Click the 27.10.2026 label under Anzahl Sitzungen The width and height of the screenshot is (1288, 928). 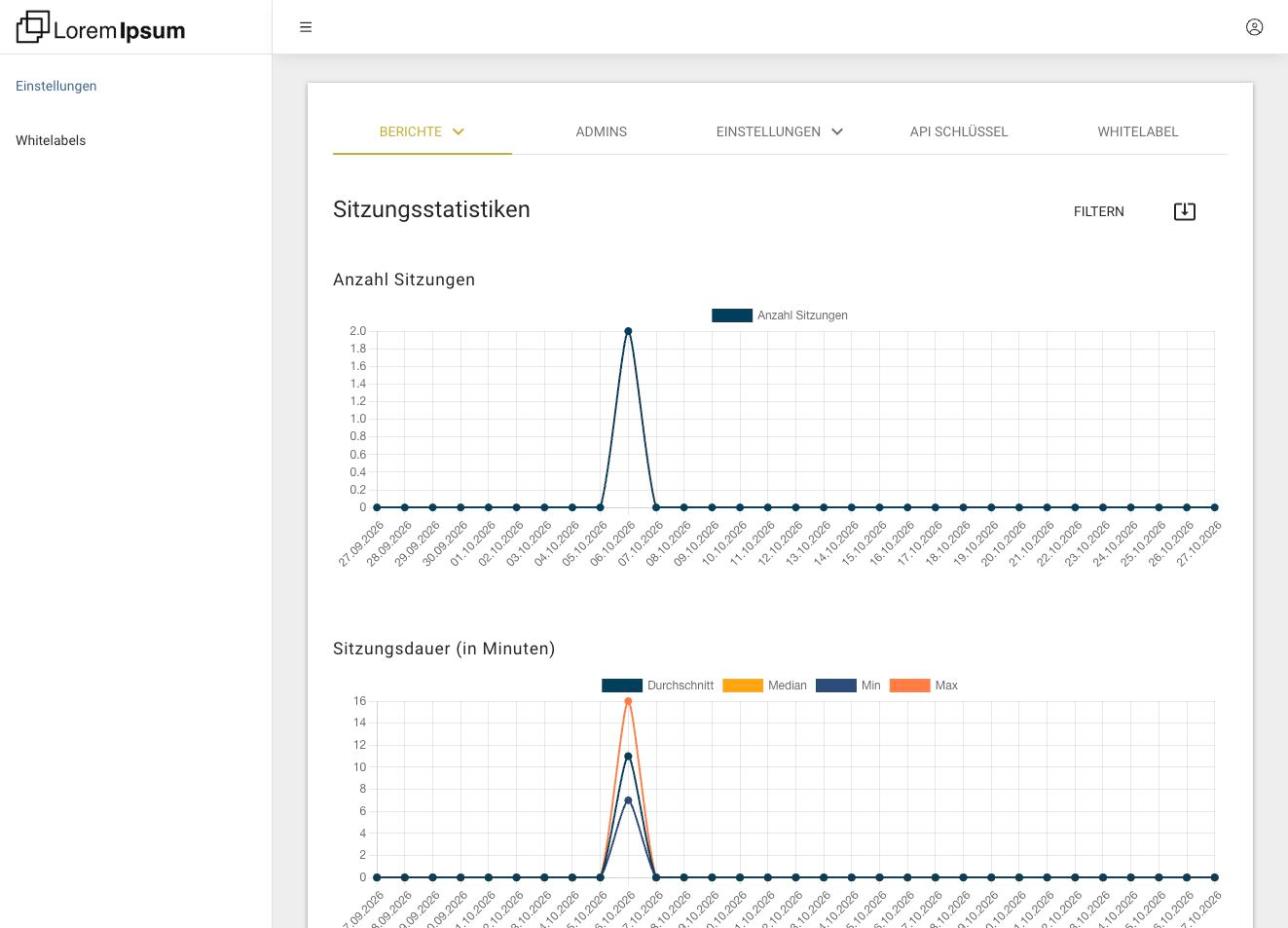click(x=1198, y=545)
